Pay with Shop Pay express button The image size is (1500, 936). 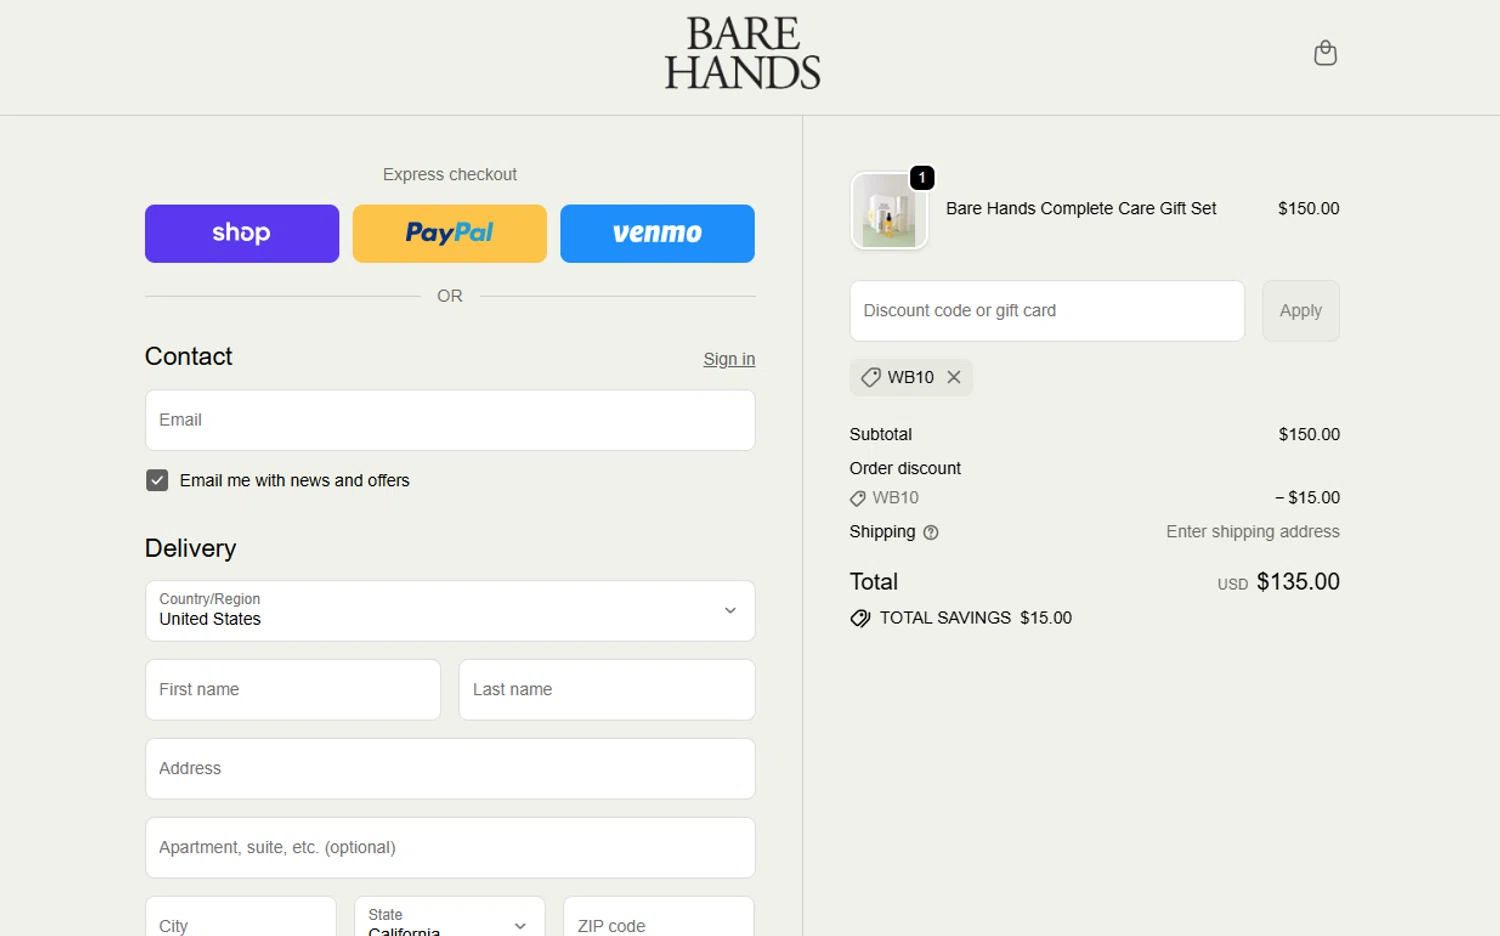242,234
